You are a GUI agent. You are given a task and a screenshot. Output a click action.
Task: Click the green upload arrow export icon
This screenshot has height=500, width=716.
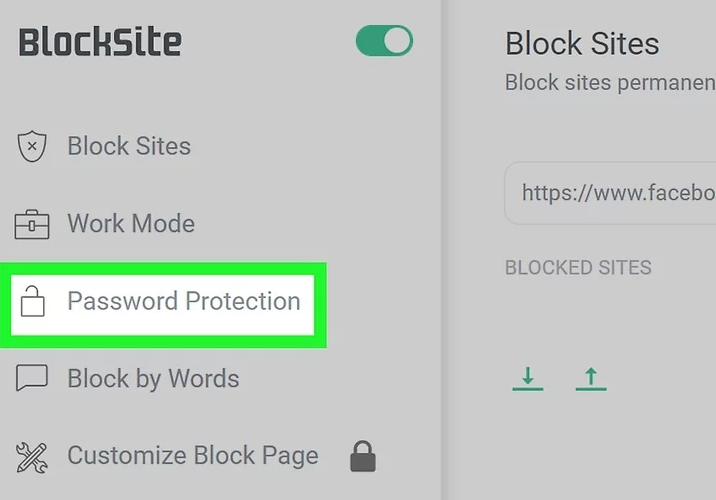pos(591,378)
